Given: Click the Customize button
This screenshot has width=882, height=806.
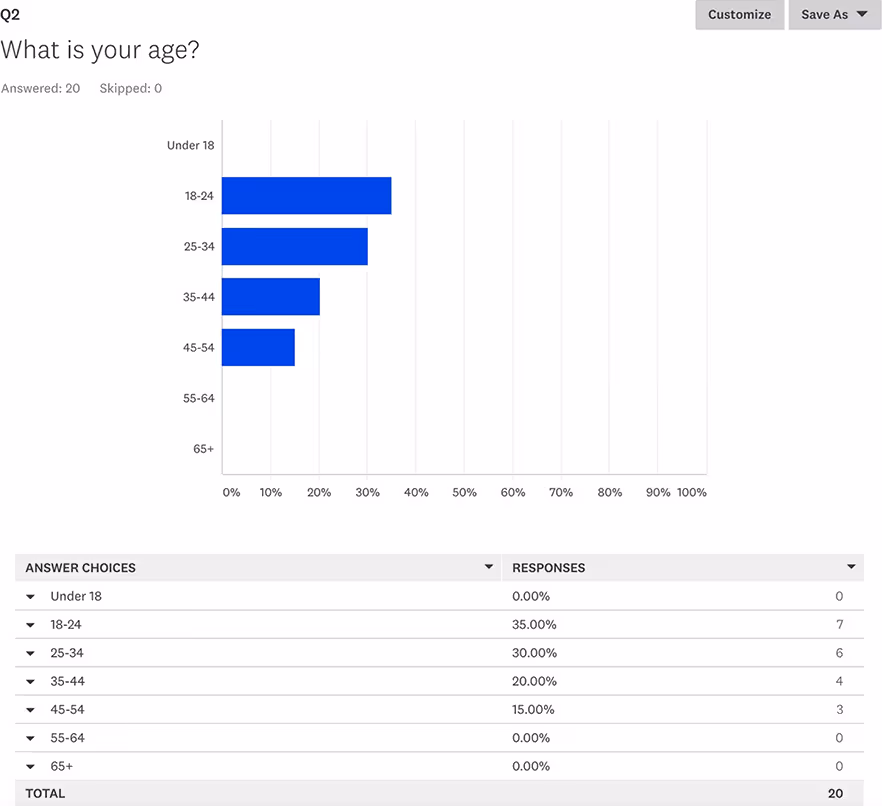Looking at the screenshot, I should pos(739,15).
